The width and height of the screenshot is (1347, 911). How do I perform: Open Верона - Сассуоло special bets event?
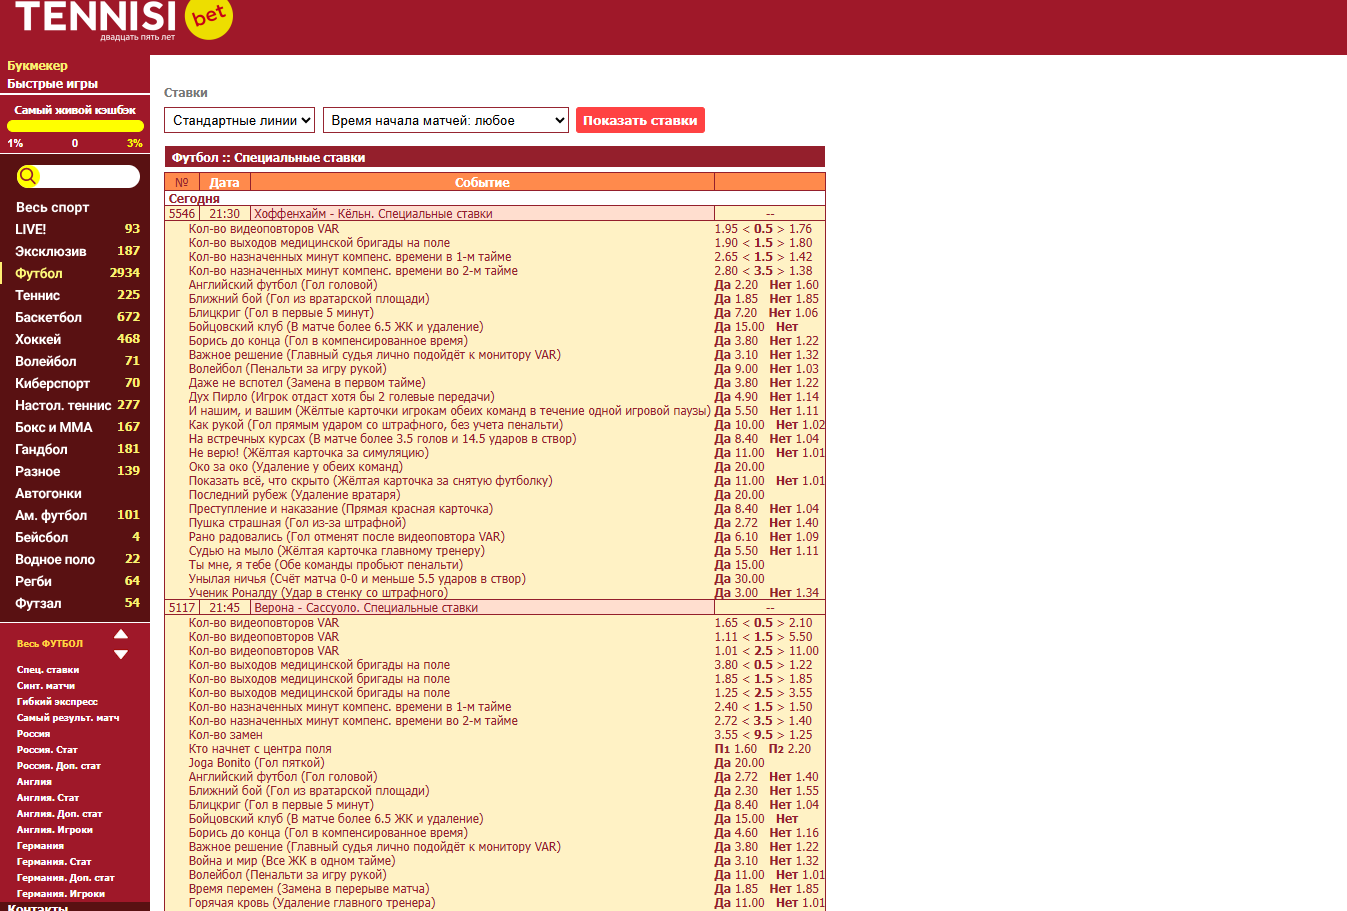(x=366, y=608)
